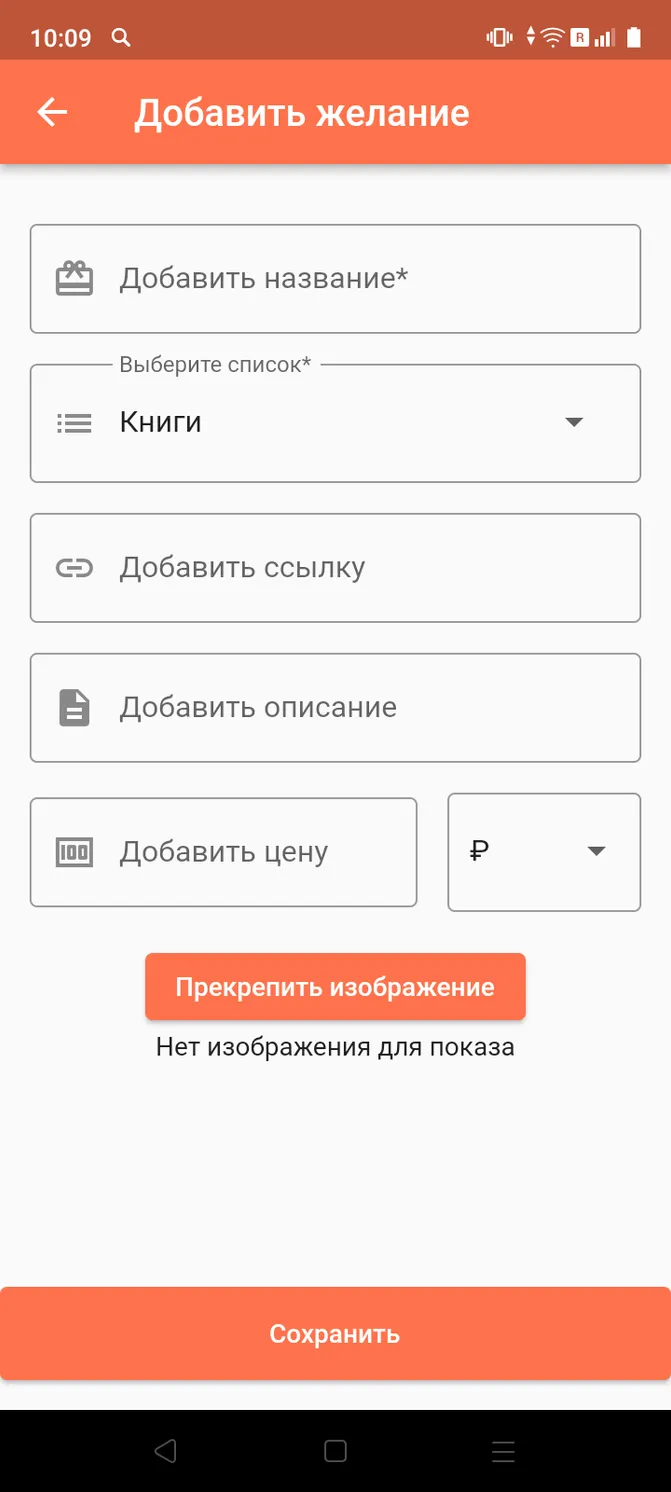This screenshot has height=1492, width=671.
Task: Open the Выберите список selector
Action: [335, 423]
